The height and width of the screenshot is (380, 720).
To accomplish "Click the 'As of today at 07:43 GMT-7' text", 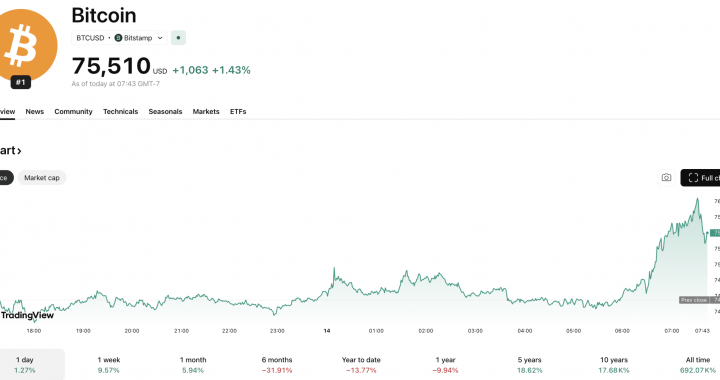I will point(116,84).
